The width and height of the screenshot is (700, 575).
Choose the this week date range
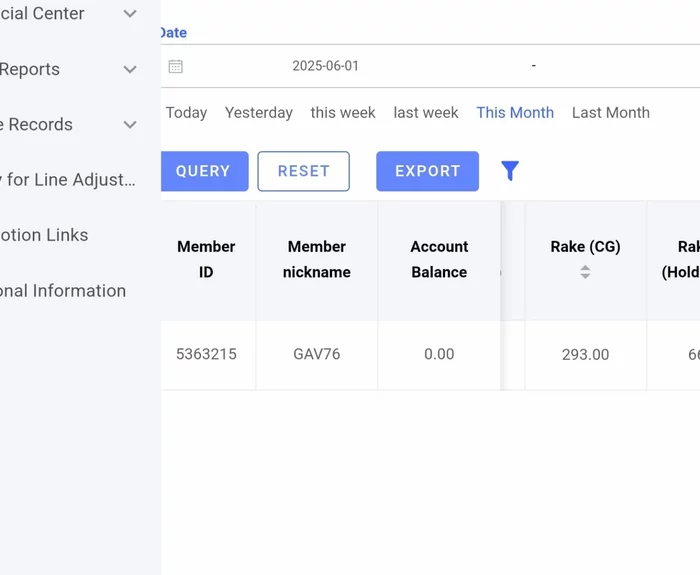point(343,112)
